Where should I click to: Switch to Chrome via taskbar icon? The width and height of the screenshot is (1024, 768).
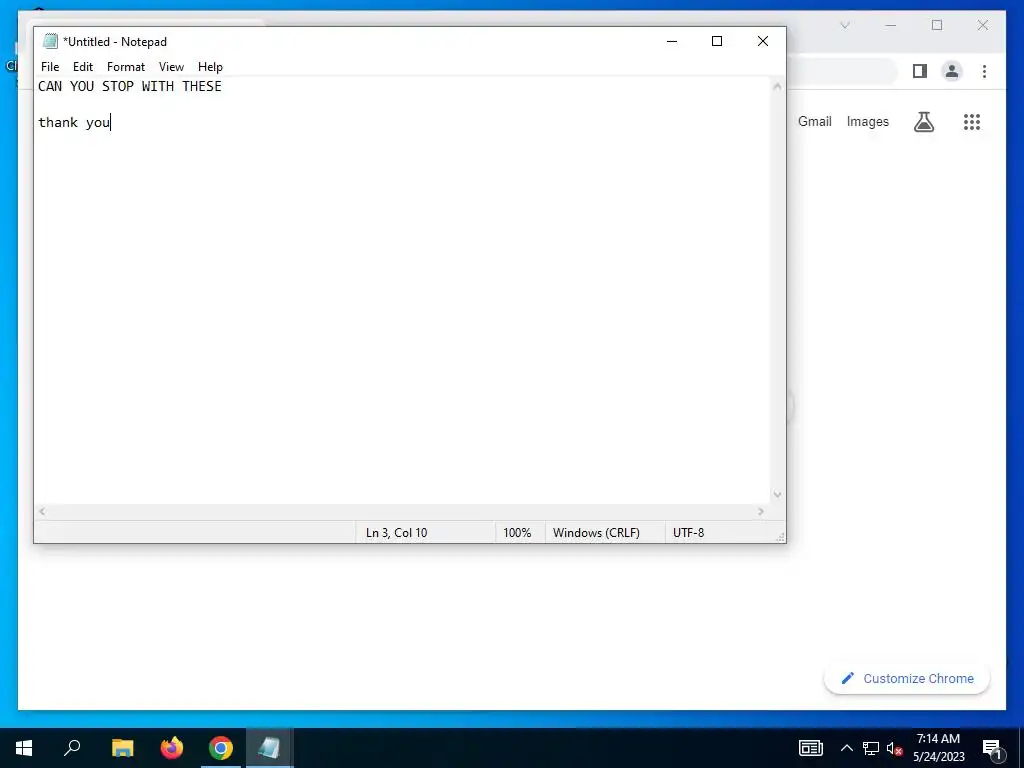[221, 748]
